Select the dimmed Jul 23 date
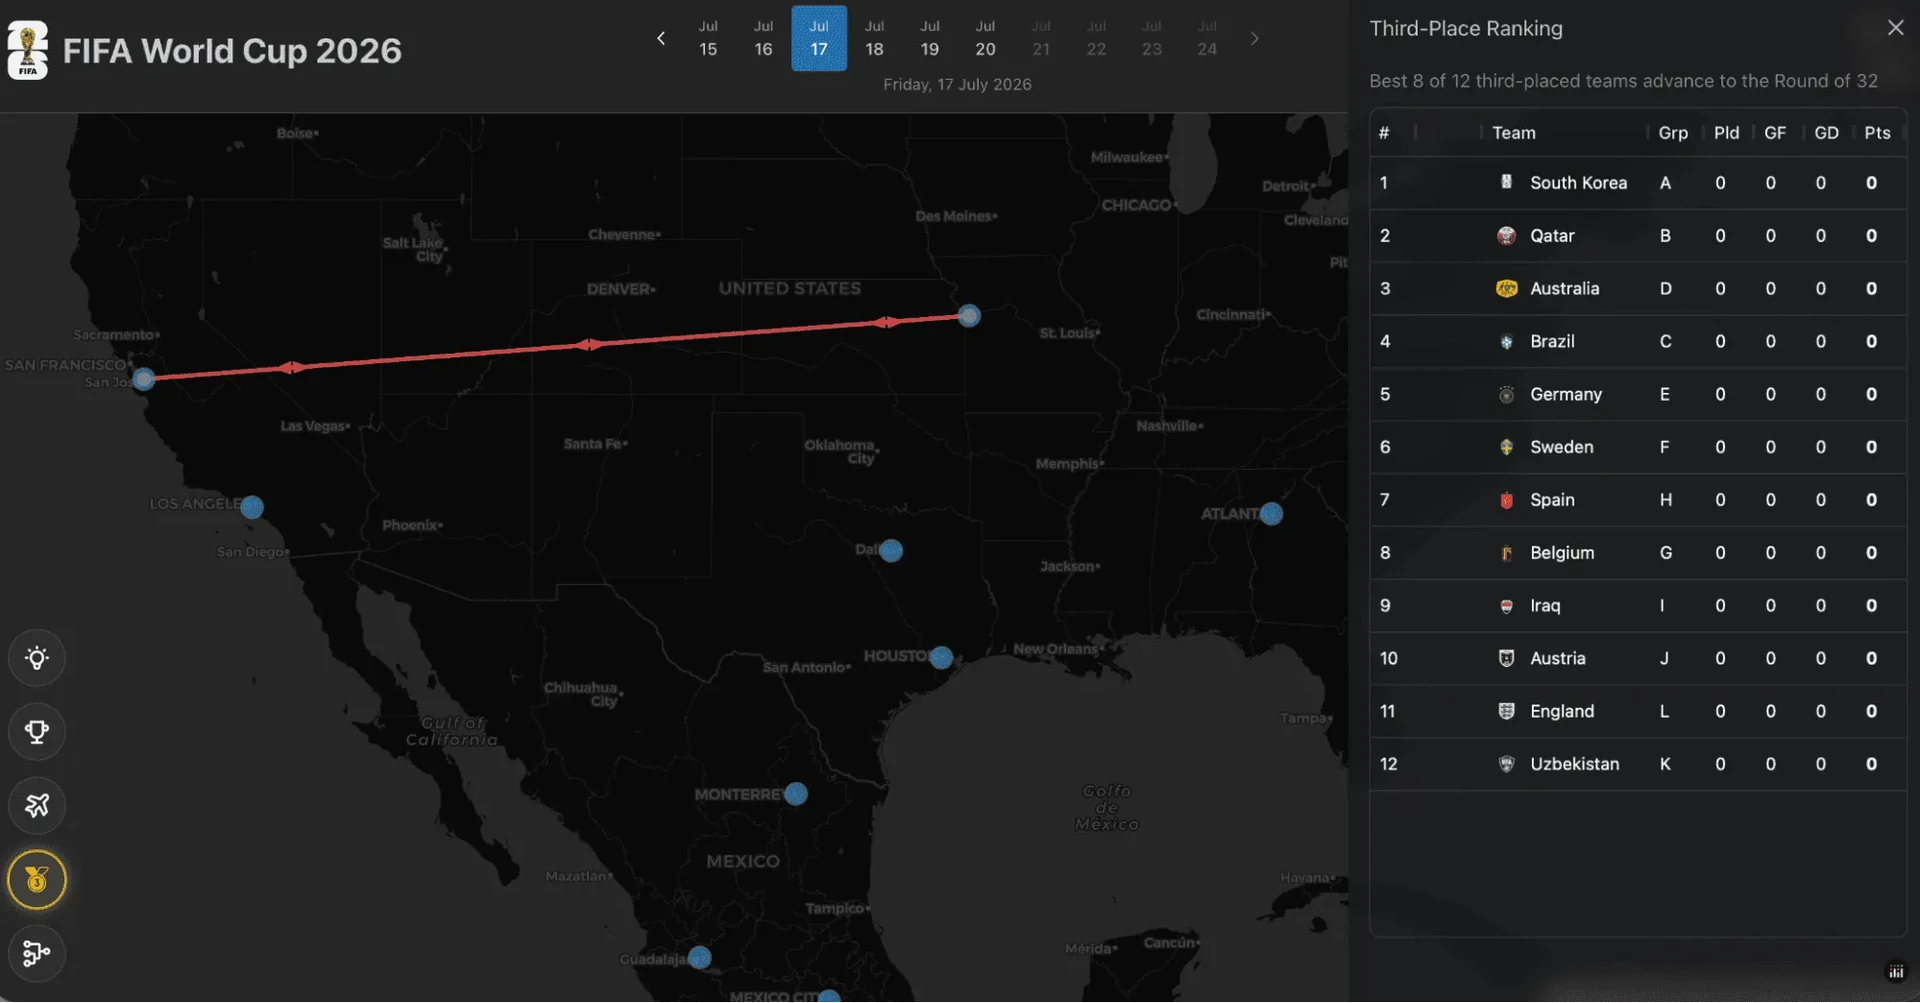 pos(1152,38)
